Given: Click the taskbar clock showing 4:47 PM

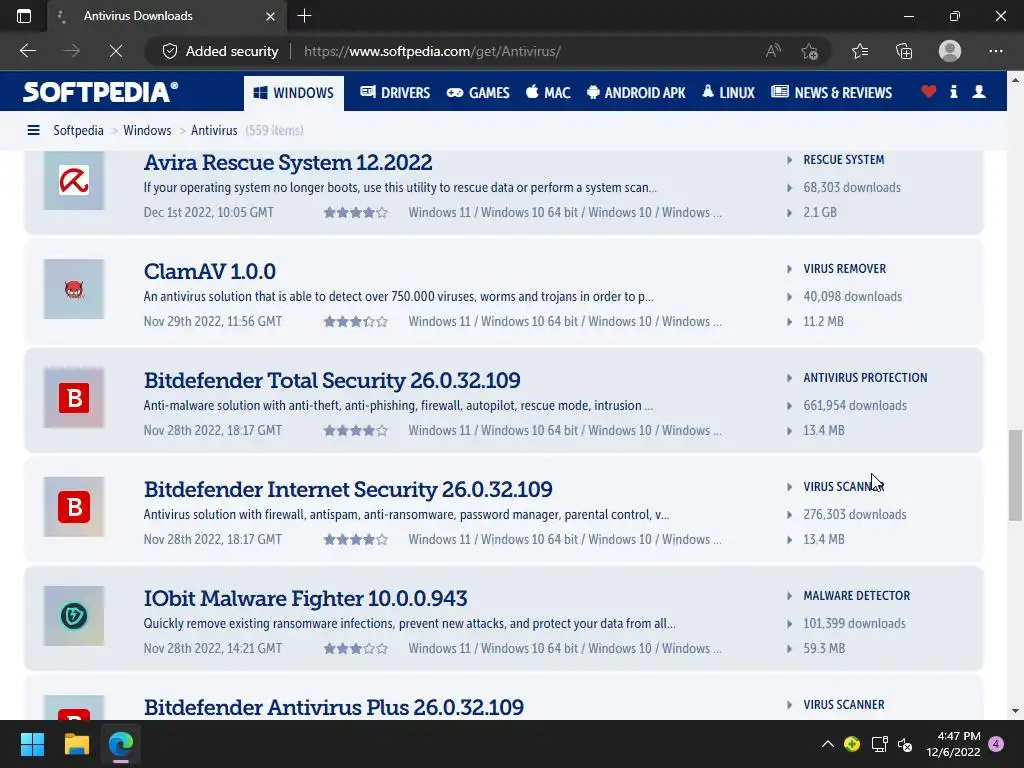Looking at the screenshot, I should [x=953, y=744].
